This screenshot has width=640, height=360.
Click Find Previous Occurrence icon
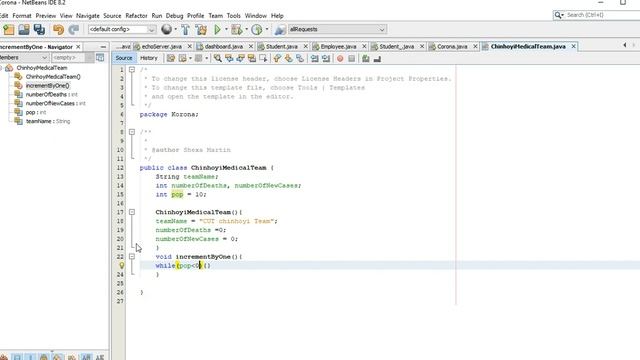pyautogui.click(x=229, y=58)
